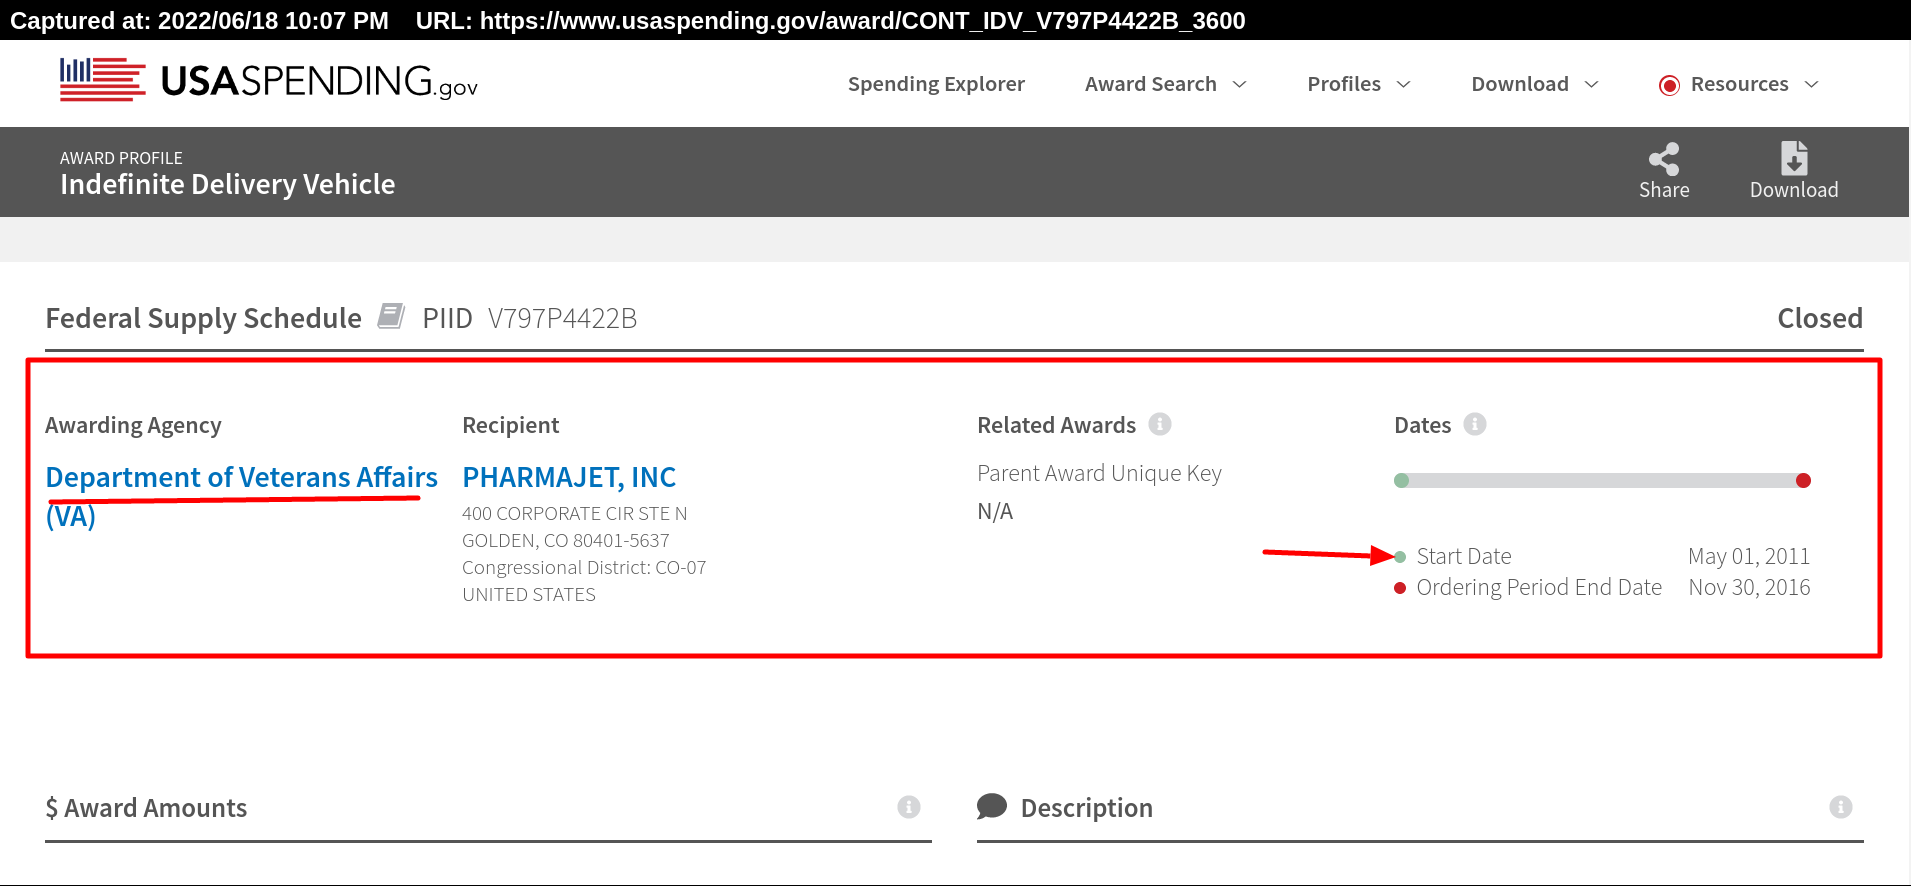Open the Profiles menu

pos(1344,84)
